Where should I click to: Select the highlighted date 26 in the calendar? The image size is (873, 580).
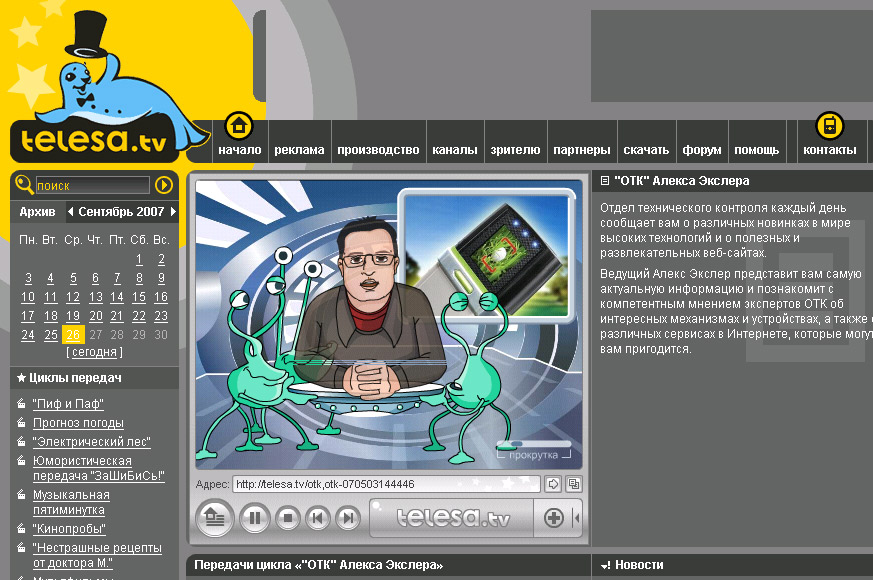(73, 335)
